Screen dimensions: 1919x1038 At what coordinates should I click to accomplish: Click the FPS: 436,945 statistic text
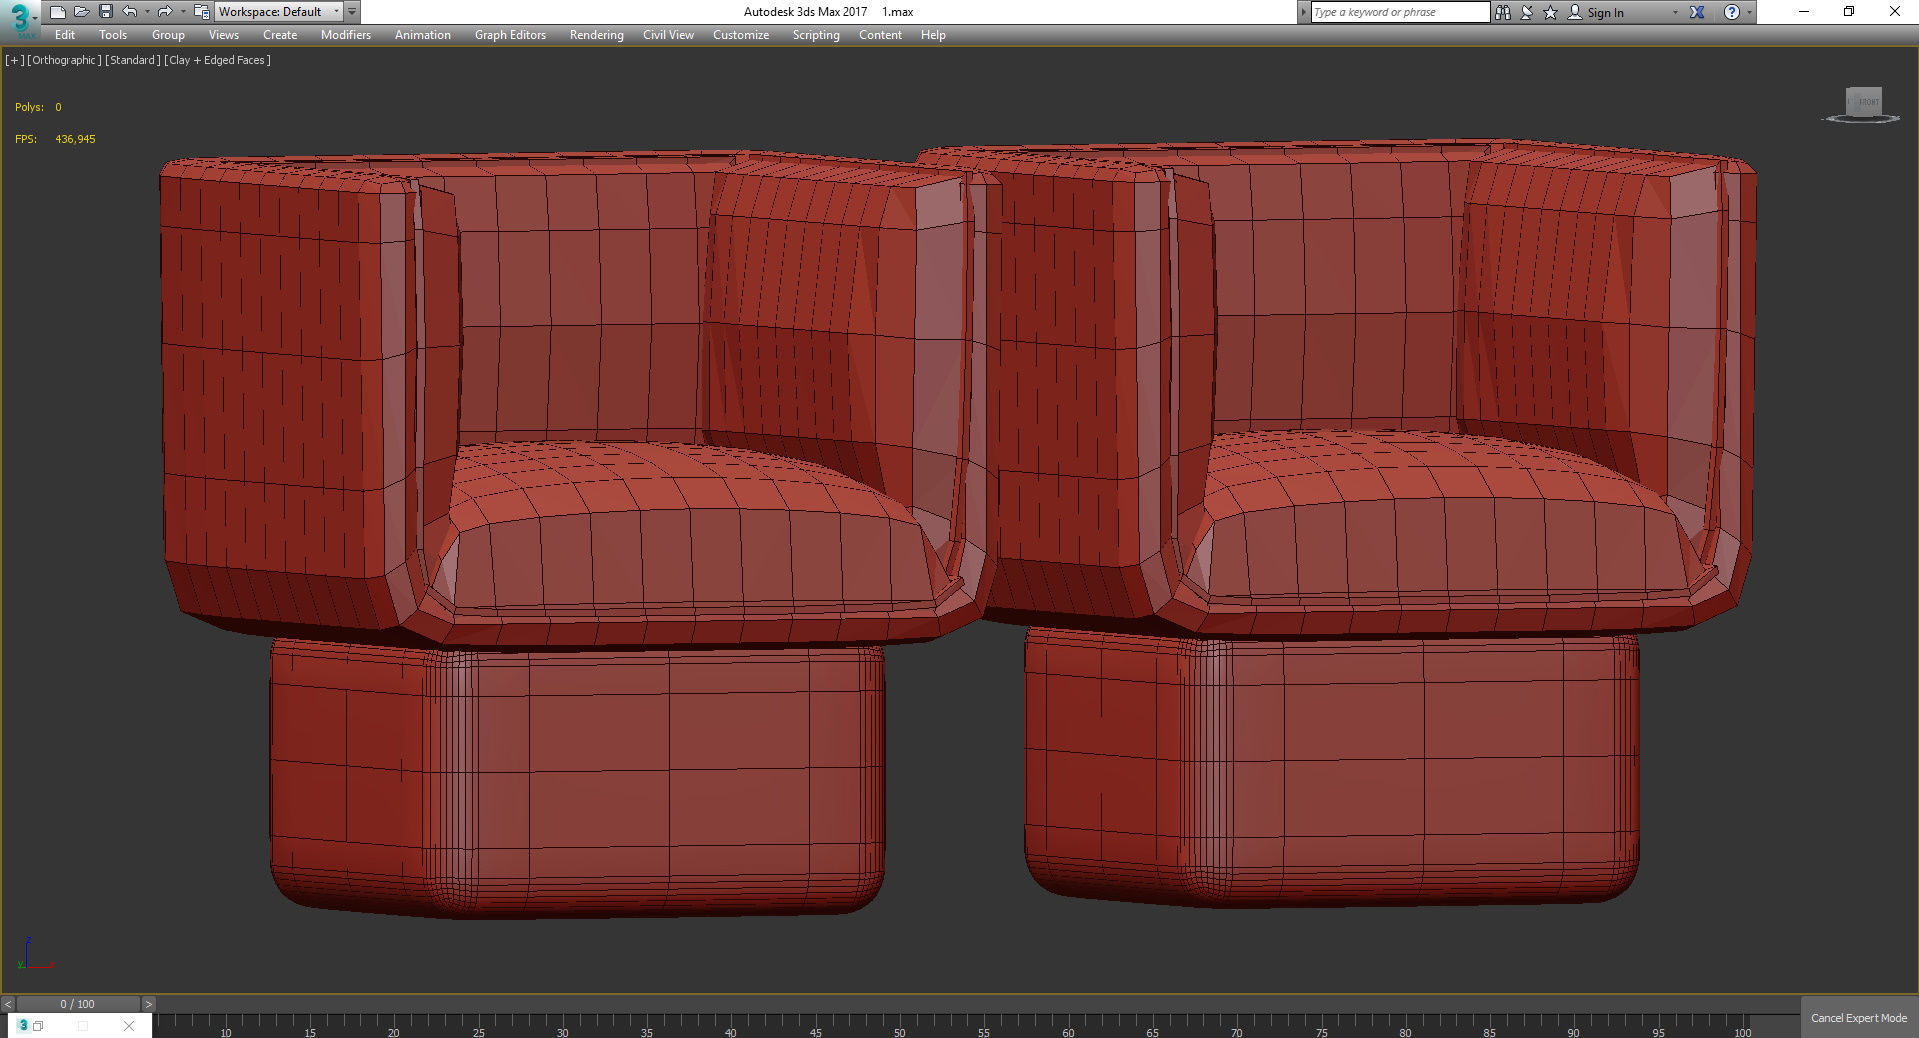pyautogui.click(x=55, y=139)
